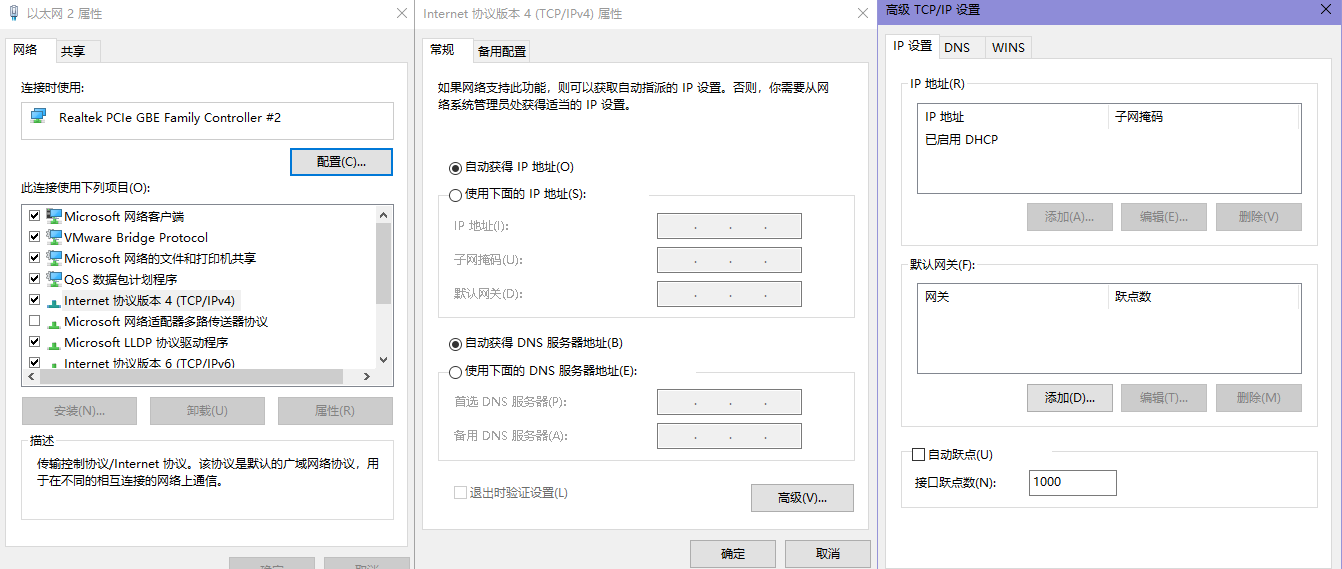
Task: Click the 网关 column header
Action: (x=1013, y=297)
